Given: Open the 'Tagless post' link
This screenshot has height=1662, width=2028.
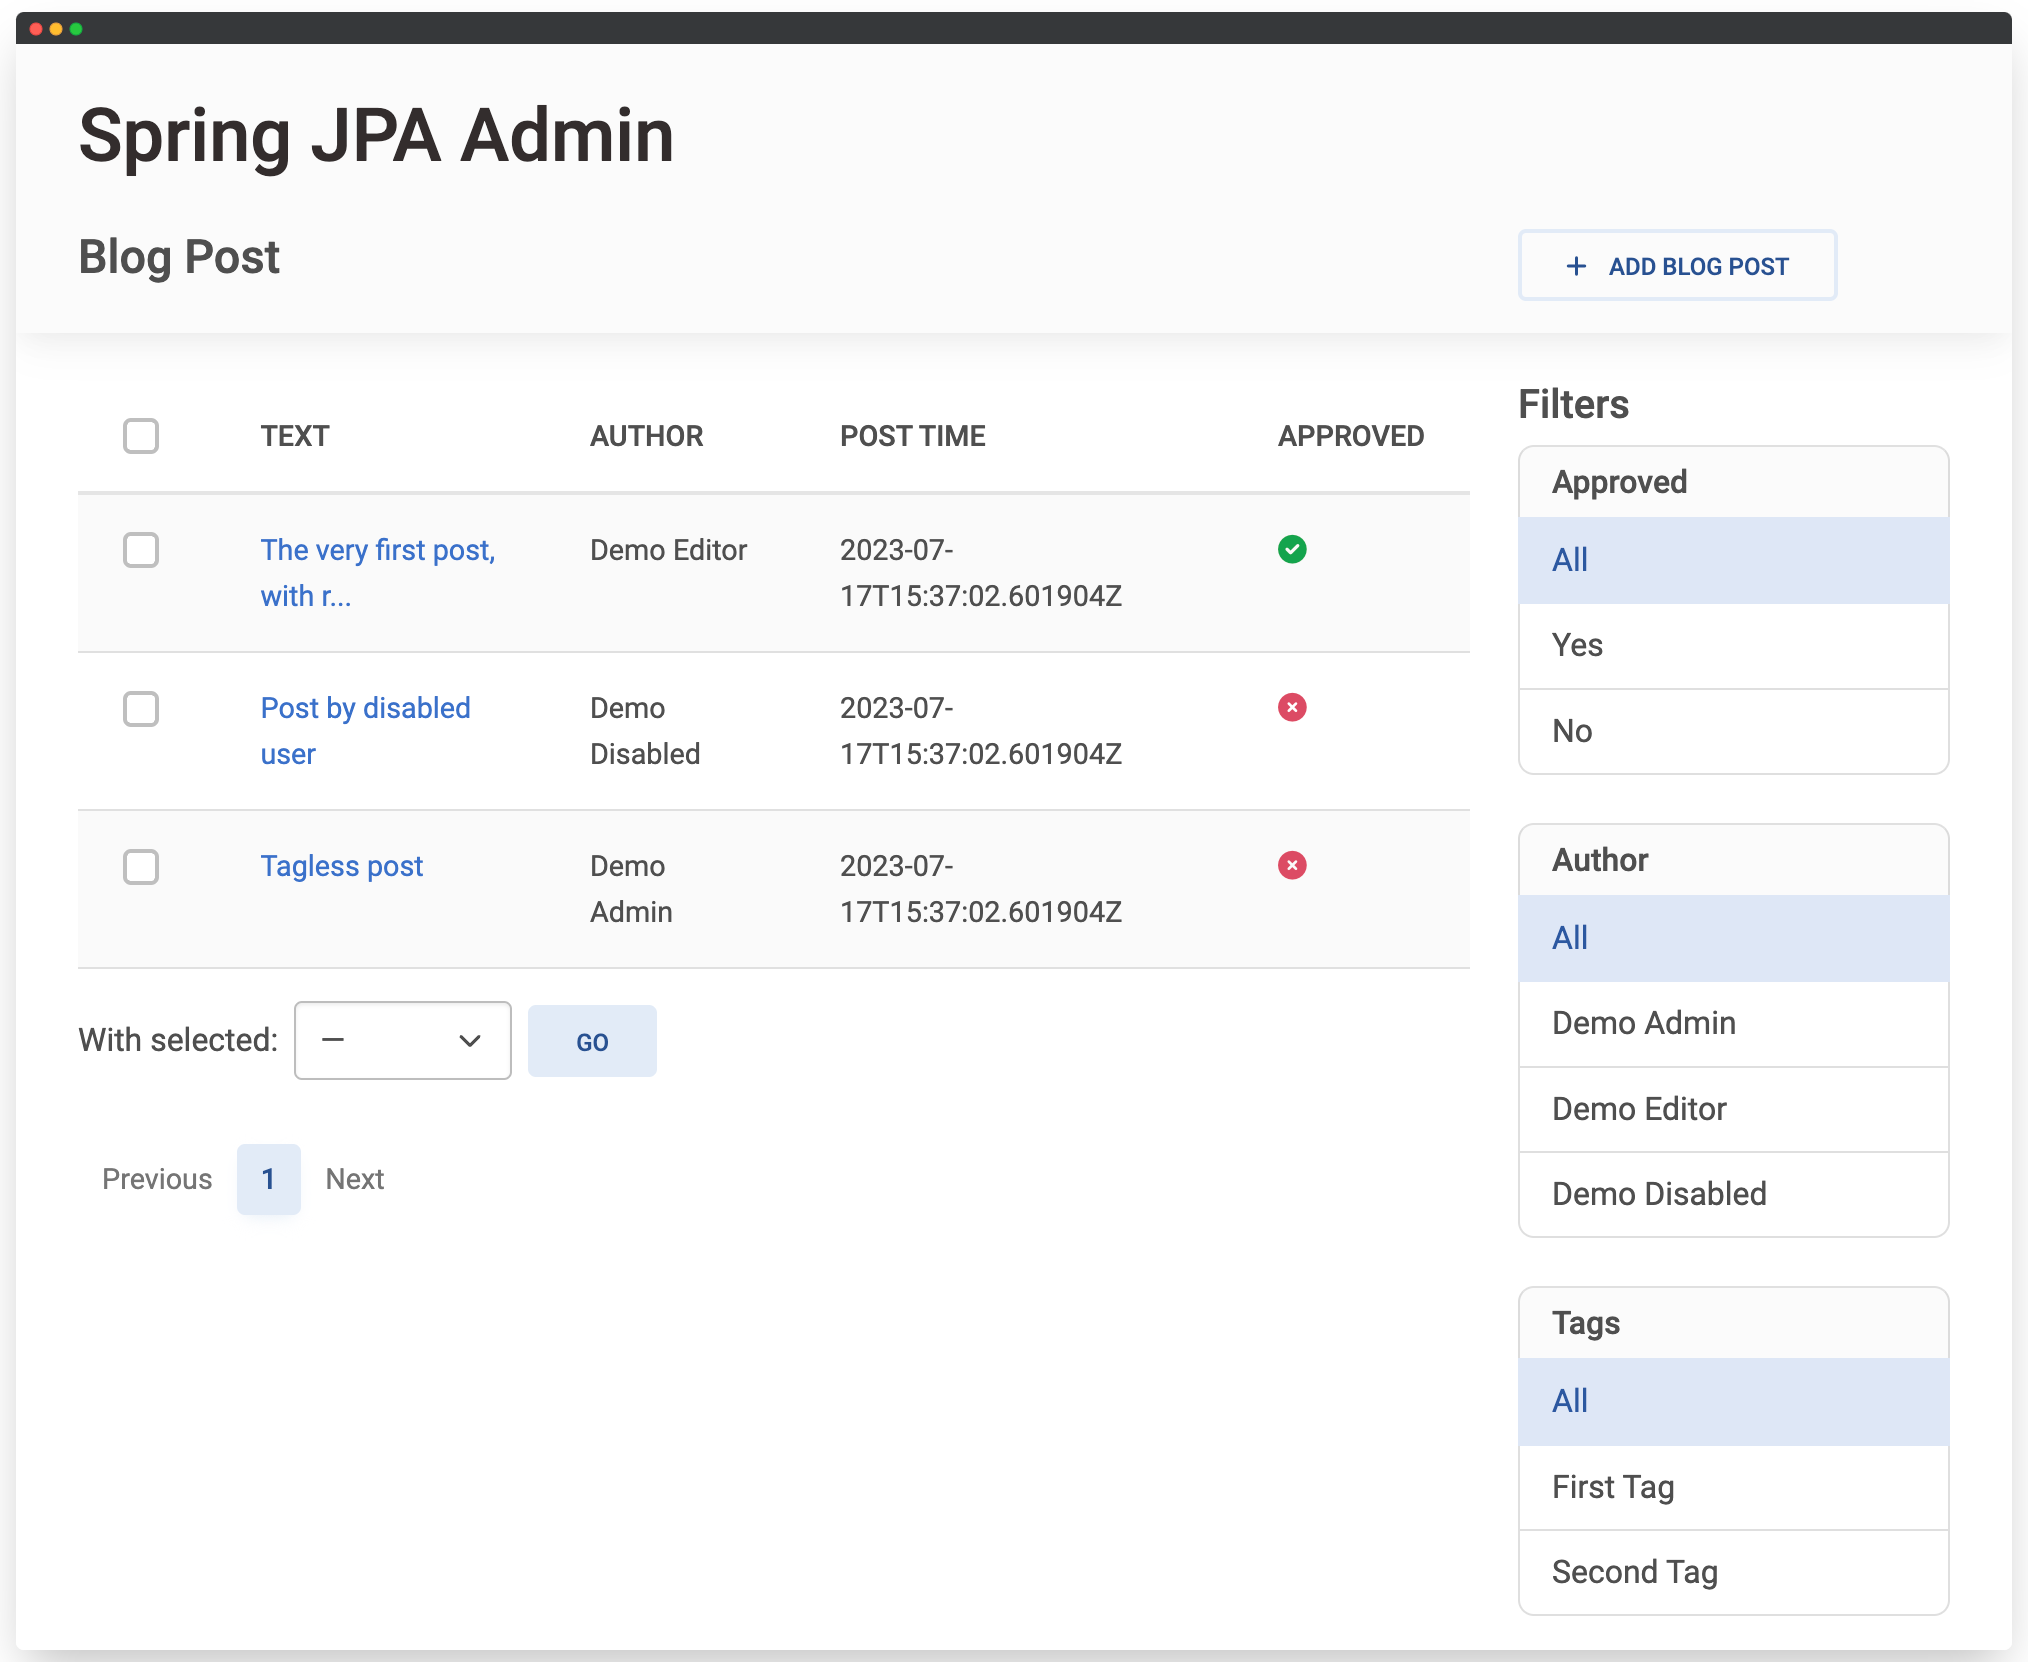Looking at the screenshot, I should click(342, 866).
